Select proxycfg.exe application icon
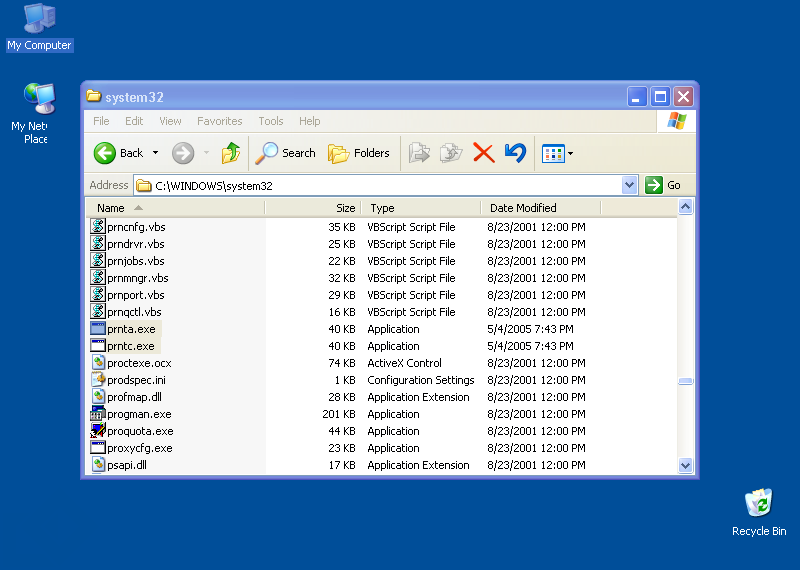This screenshot has width=800, height=570. click(97, 448)
